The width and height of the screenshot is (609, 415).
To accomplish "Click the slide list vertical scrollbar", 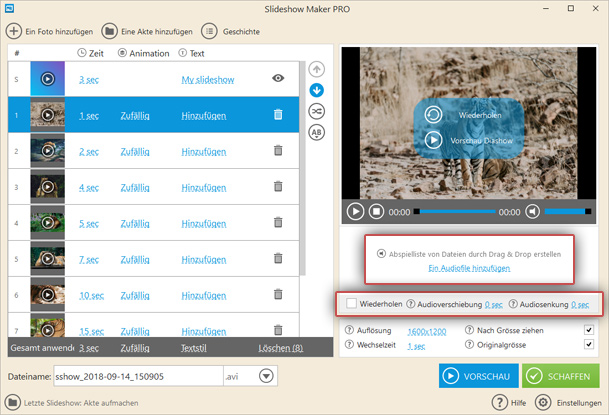I will (x=303, y=168).
